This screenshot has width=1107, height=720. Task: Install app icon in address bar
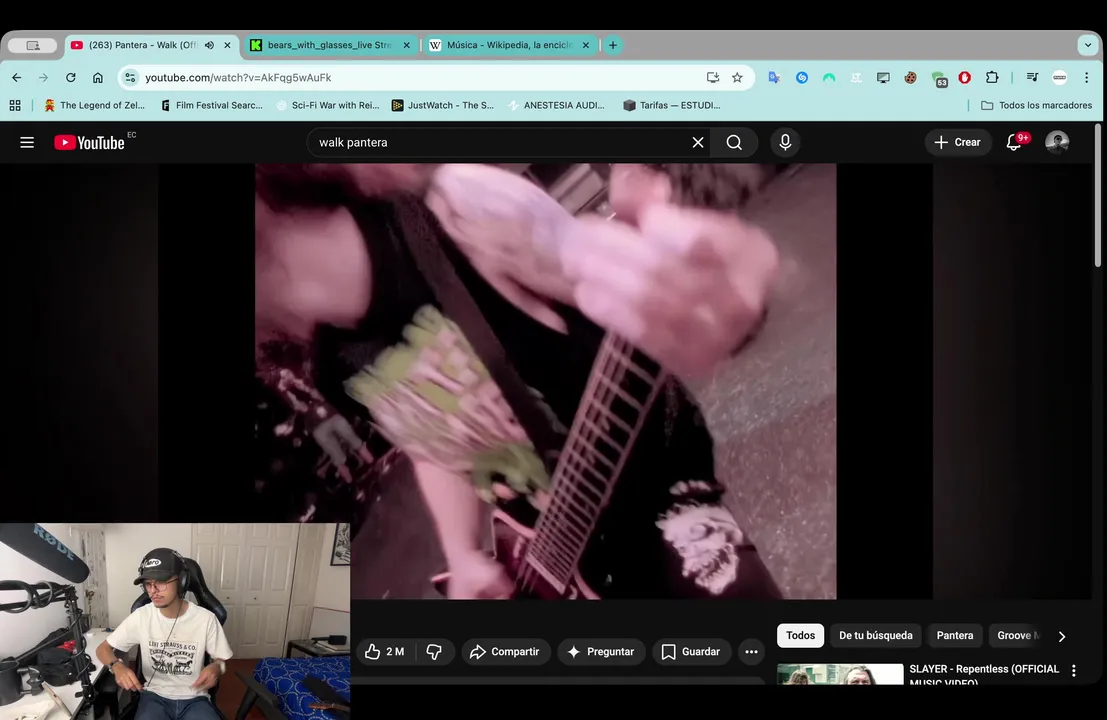(x=712, y=78)
